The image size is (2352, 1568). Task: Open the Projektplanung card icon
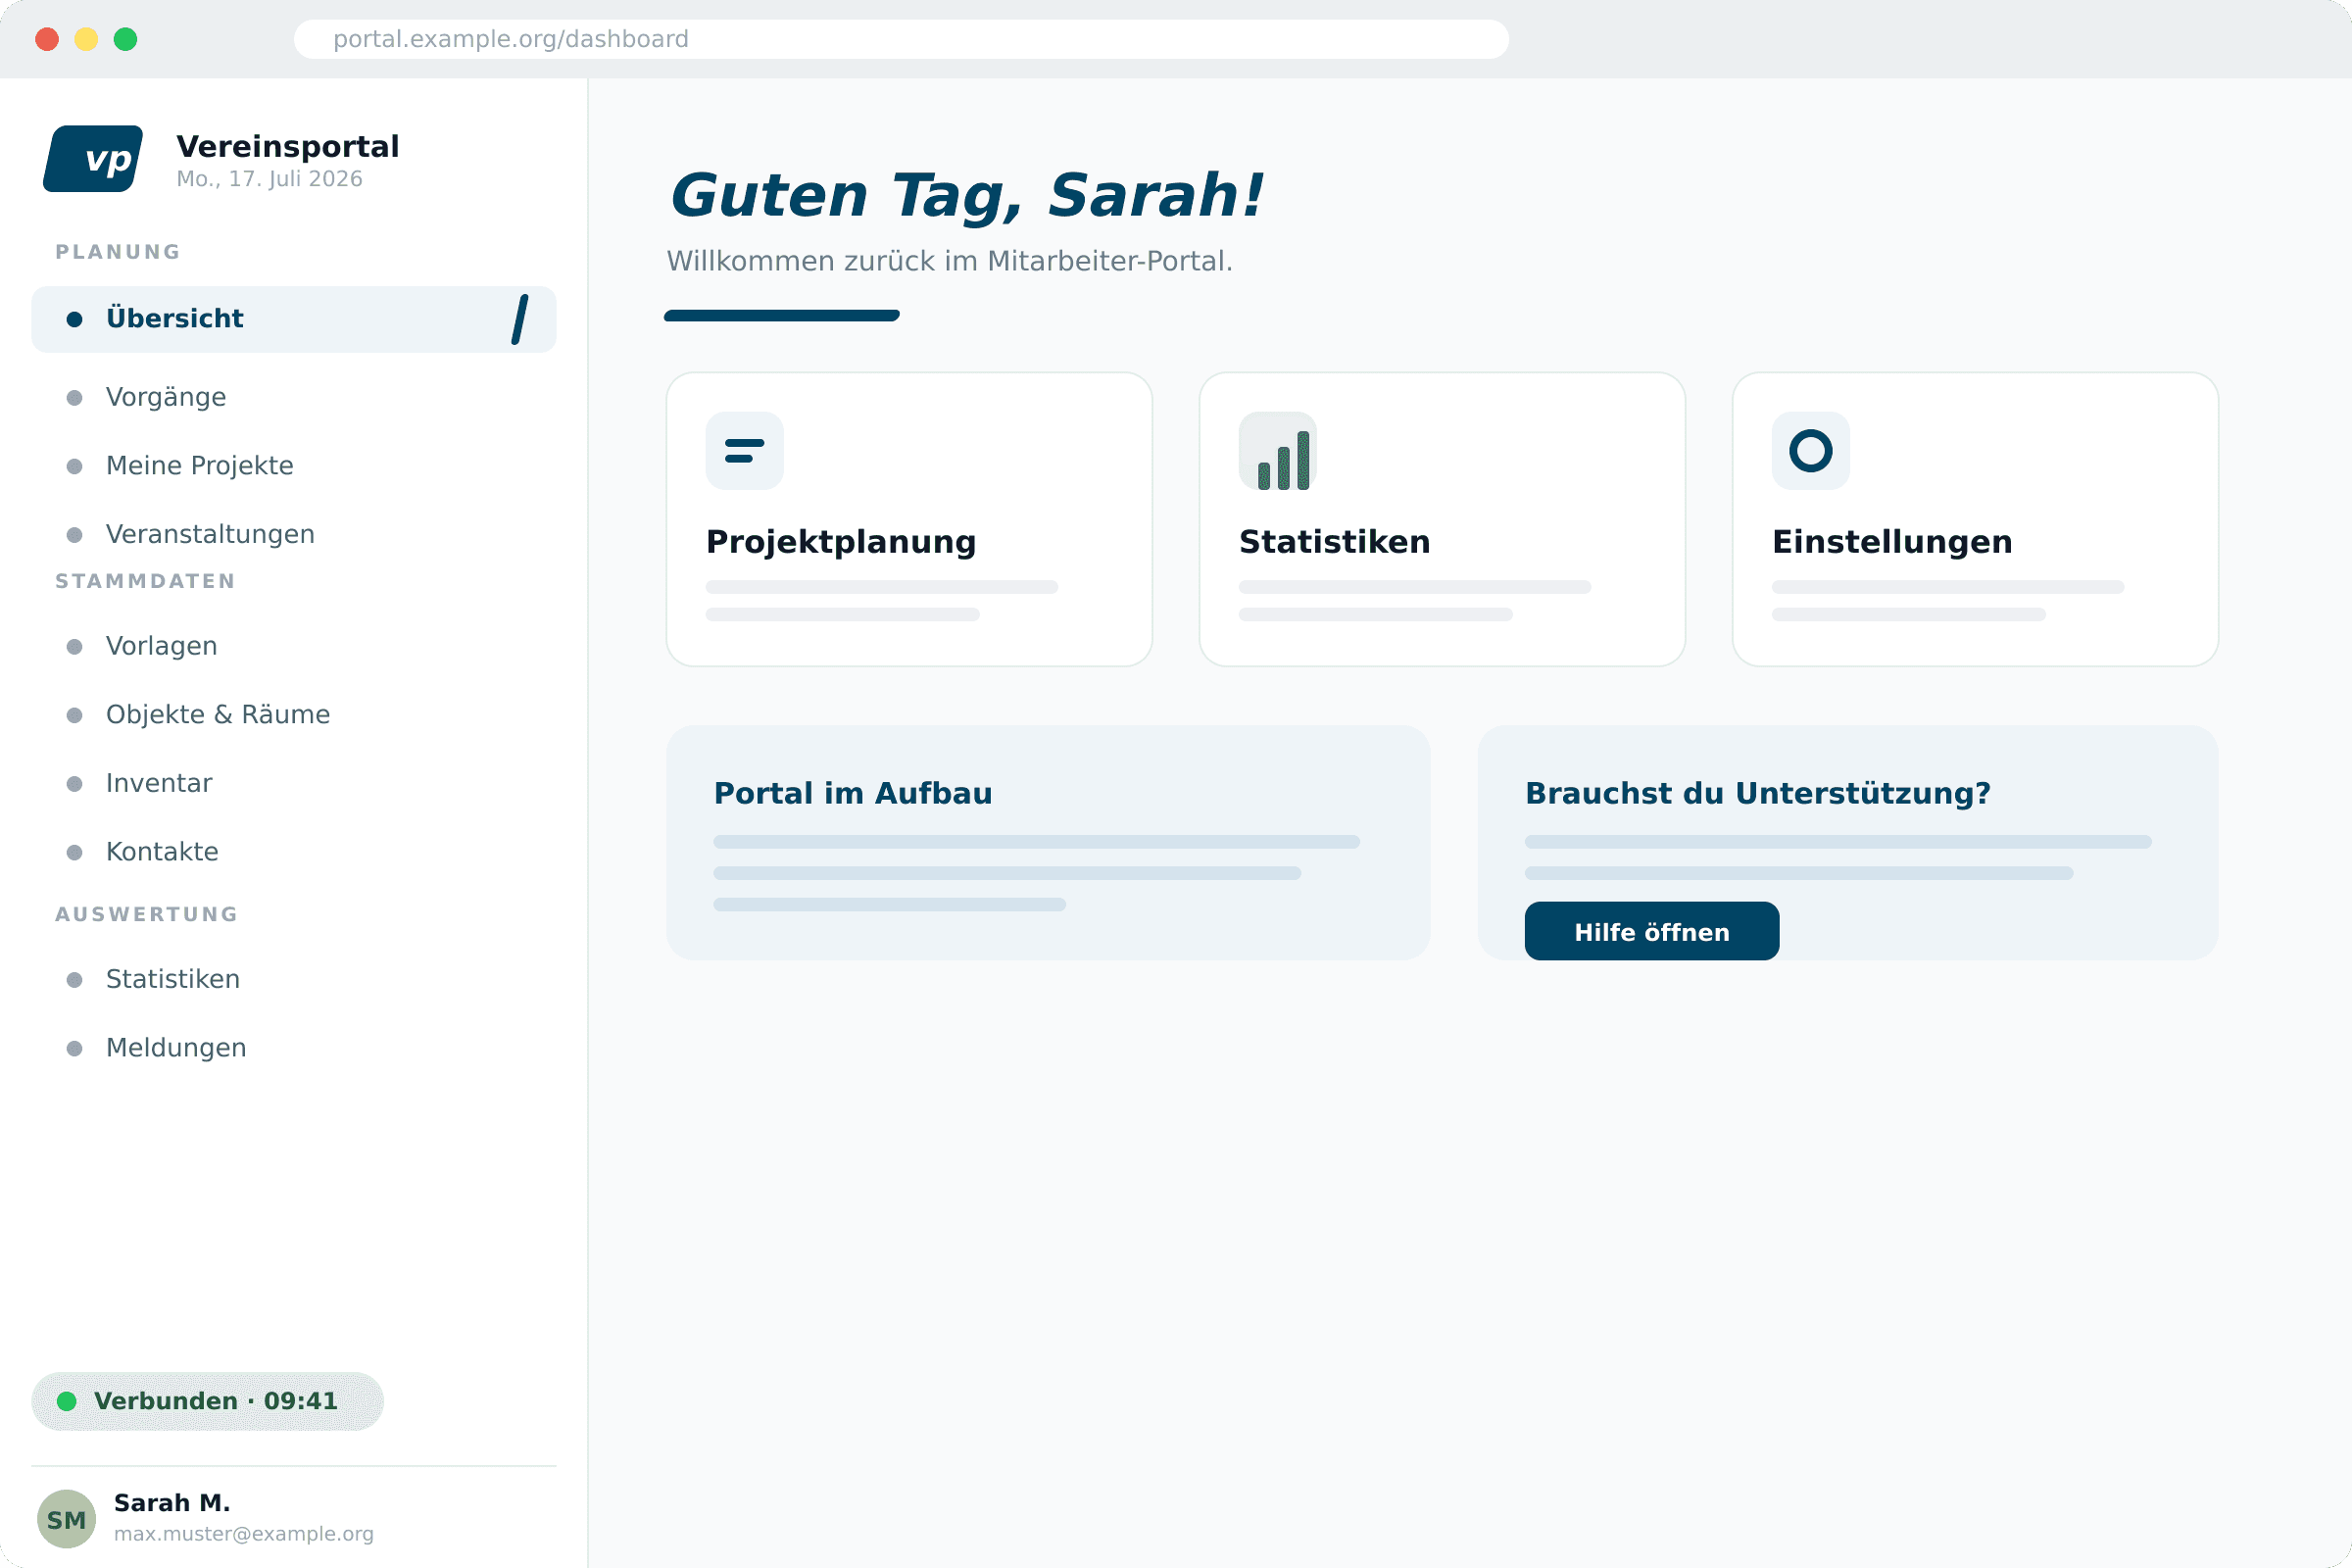pyautogui.click(x=744, y=451)
